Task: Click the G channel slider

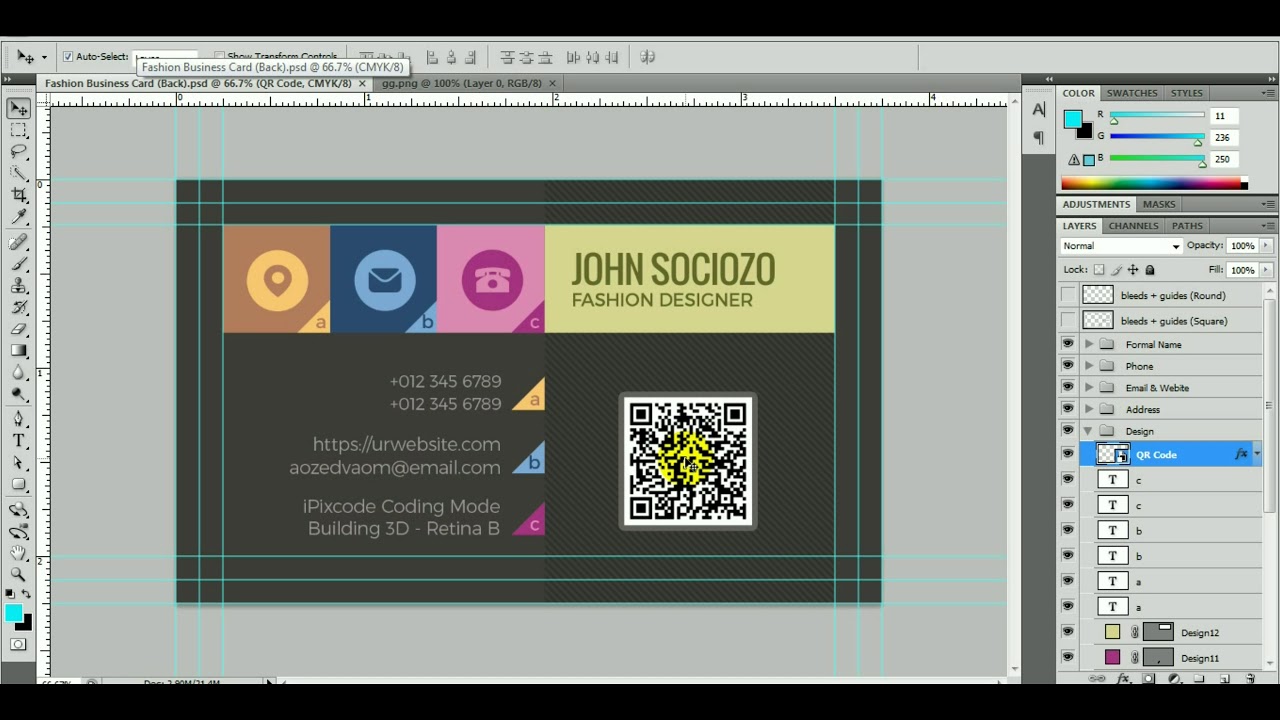Action: [1156, 137]
